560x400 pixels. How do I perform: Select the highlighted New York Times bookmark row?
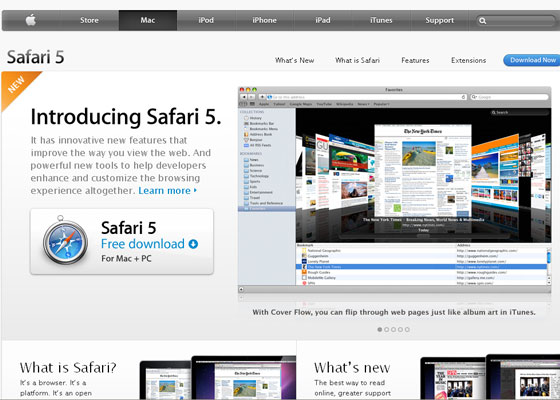pyautogui.click(x=421, y=267)
